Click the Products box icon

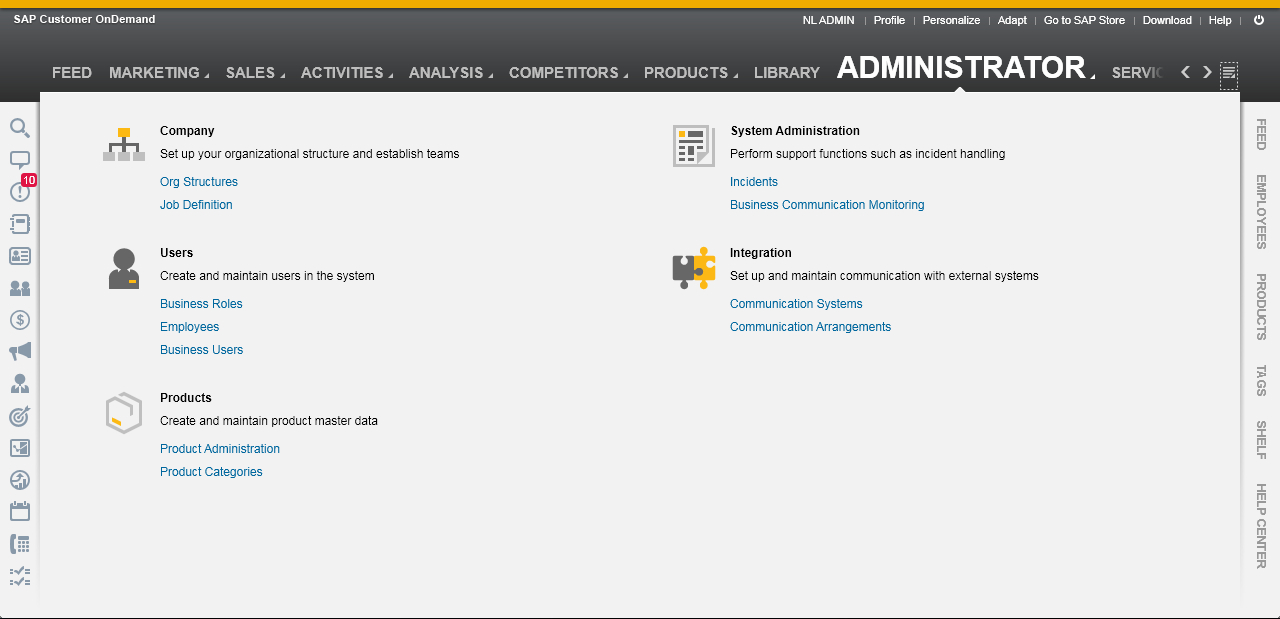(x=124, y=413)
